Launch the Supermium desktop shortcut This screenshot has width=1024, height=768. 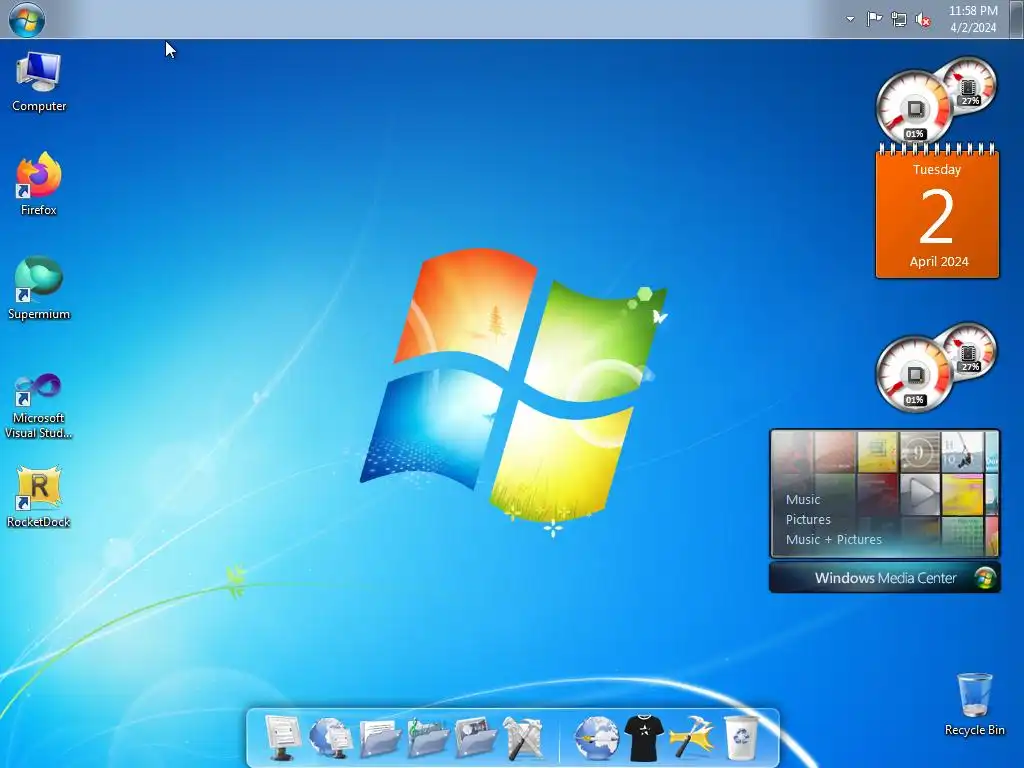tap(39, 288)
